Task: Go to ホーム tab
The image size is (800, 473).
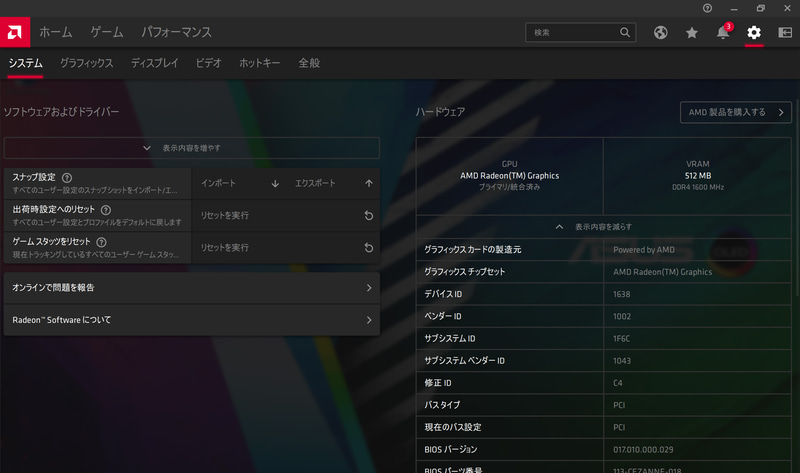Action: [56, 32]
